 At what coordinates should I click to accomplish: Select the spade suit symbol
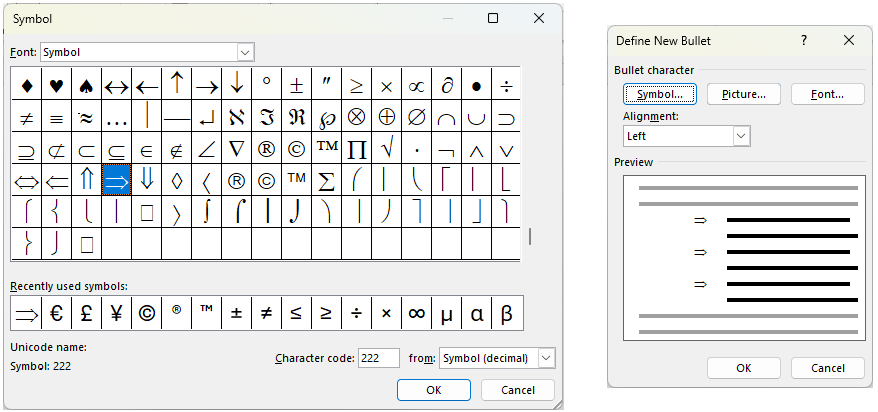(x=86, y=85)
